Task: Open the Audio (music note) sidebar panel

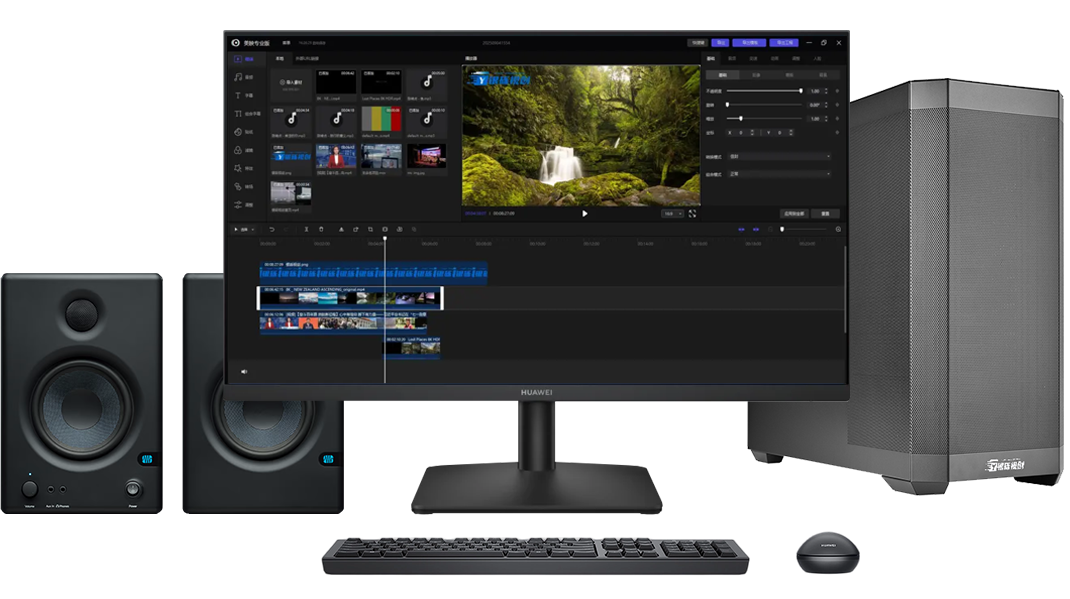Action: 238,77
